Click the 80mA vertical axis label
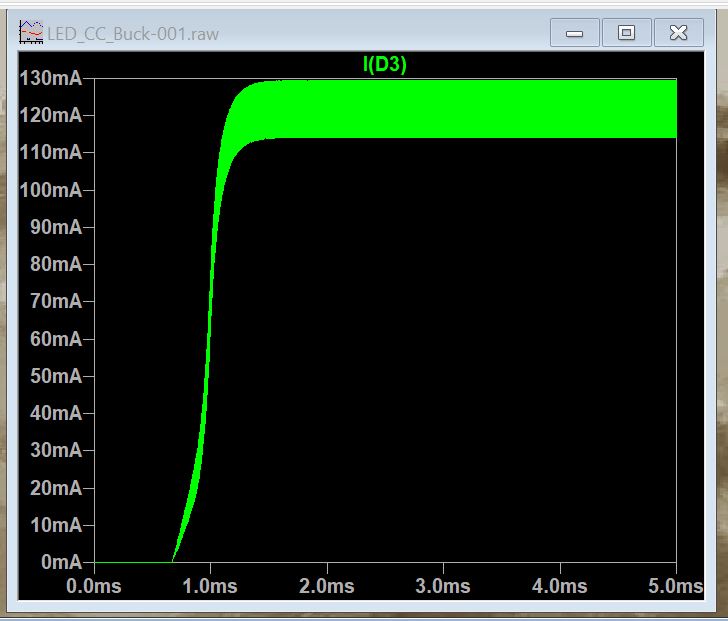Image resolution: width=728 pixels, height=621 pixels. point(56,265)
